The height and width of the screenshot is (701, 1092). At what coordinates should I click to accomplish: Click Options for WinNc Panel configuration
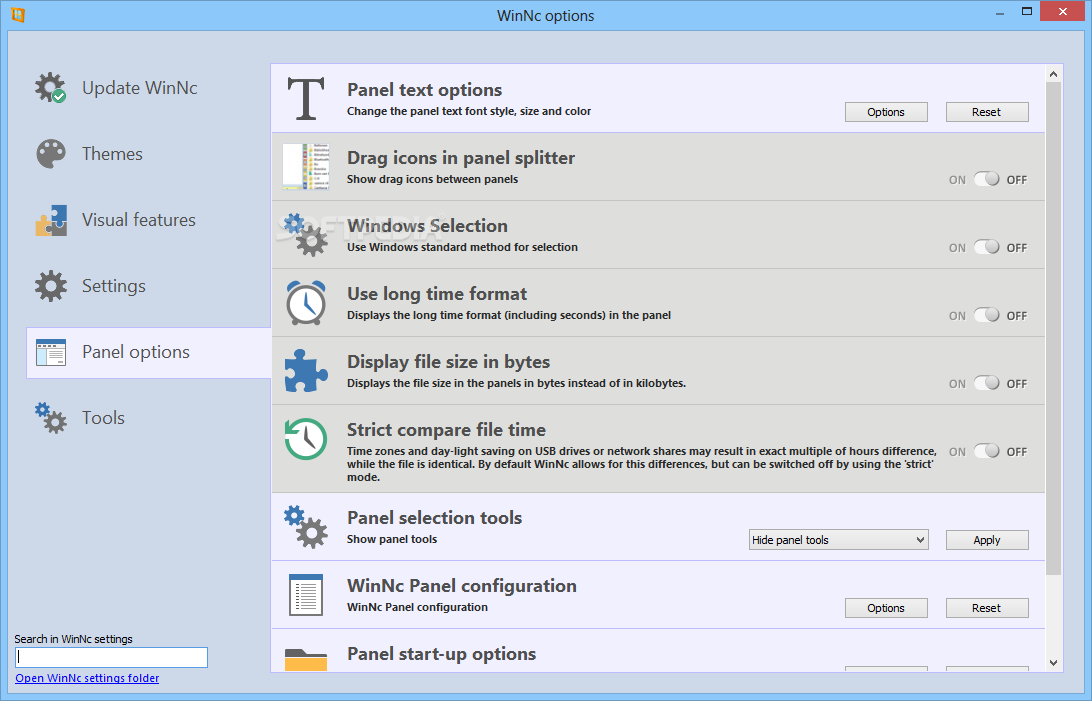pos(886,608)
